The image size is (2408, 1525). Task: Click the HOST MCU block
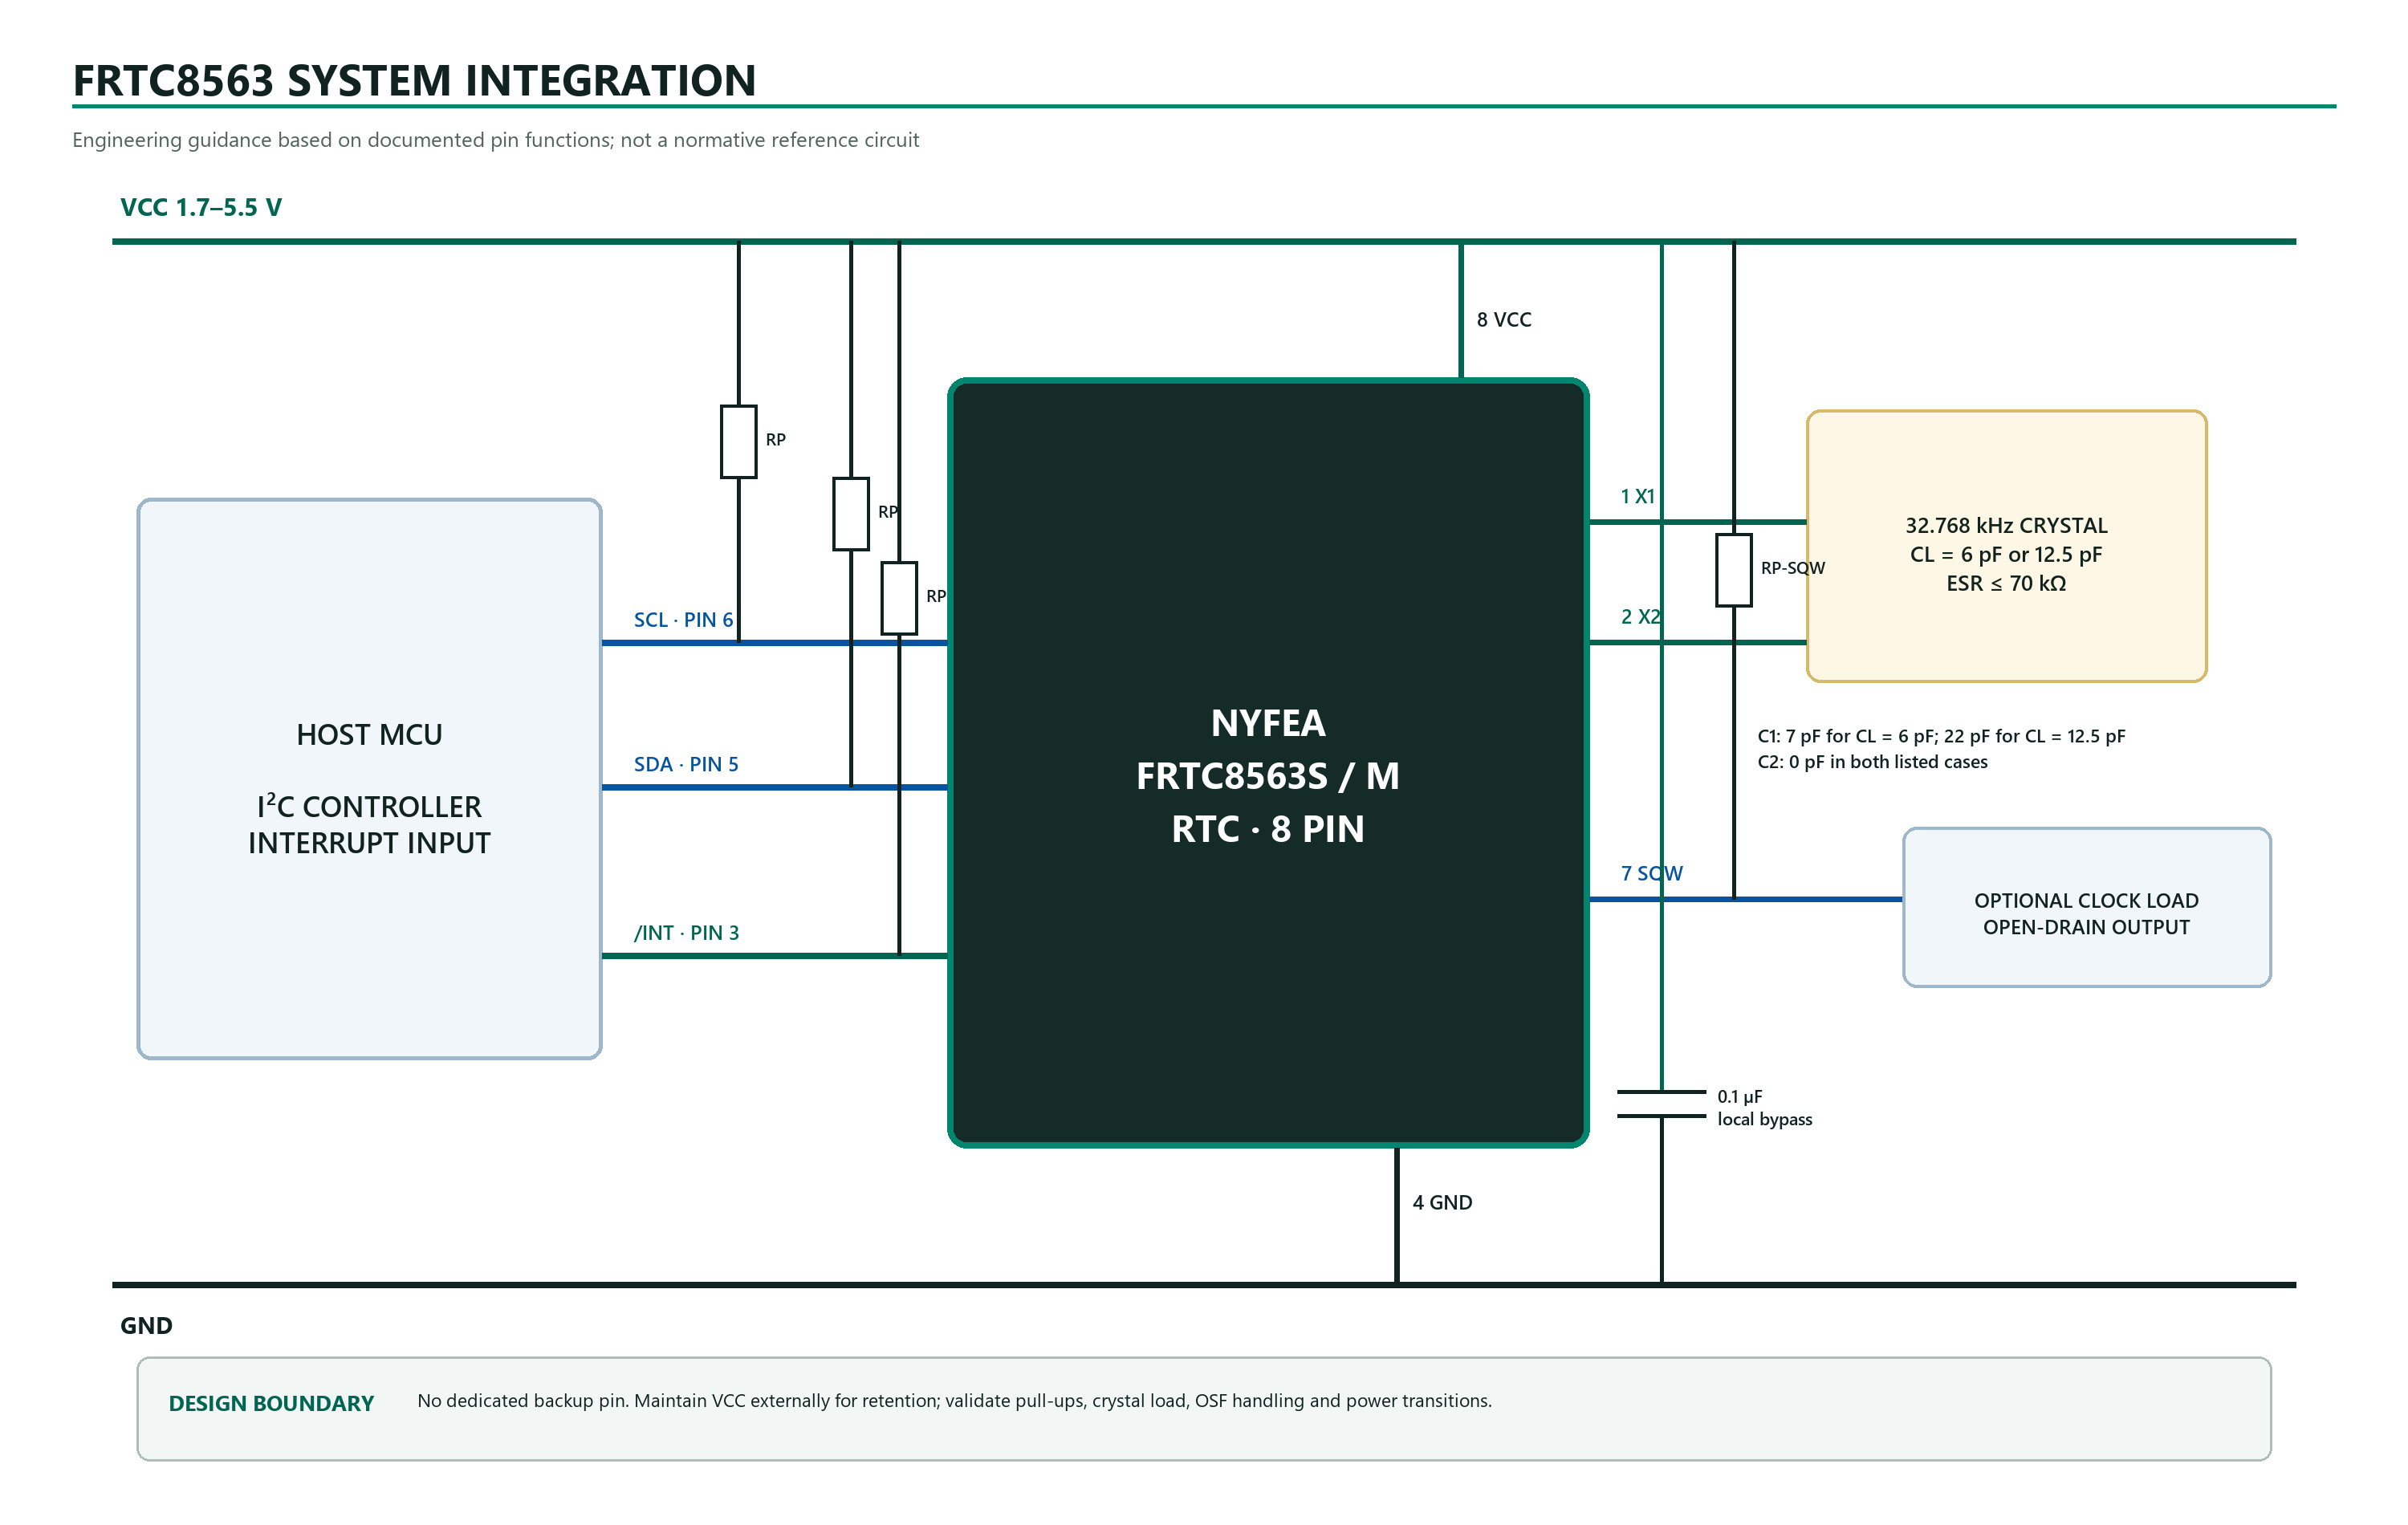(369, 778)
